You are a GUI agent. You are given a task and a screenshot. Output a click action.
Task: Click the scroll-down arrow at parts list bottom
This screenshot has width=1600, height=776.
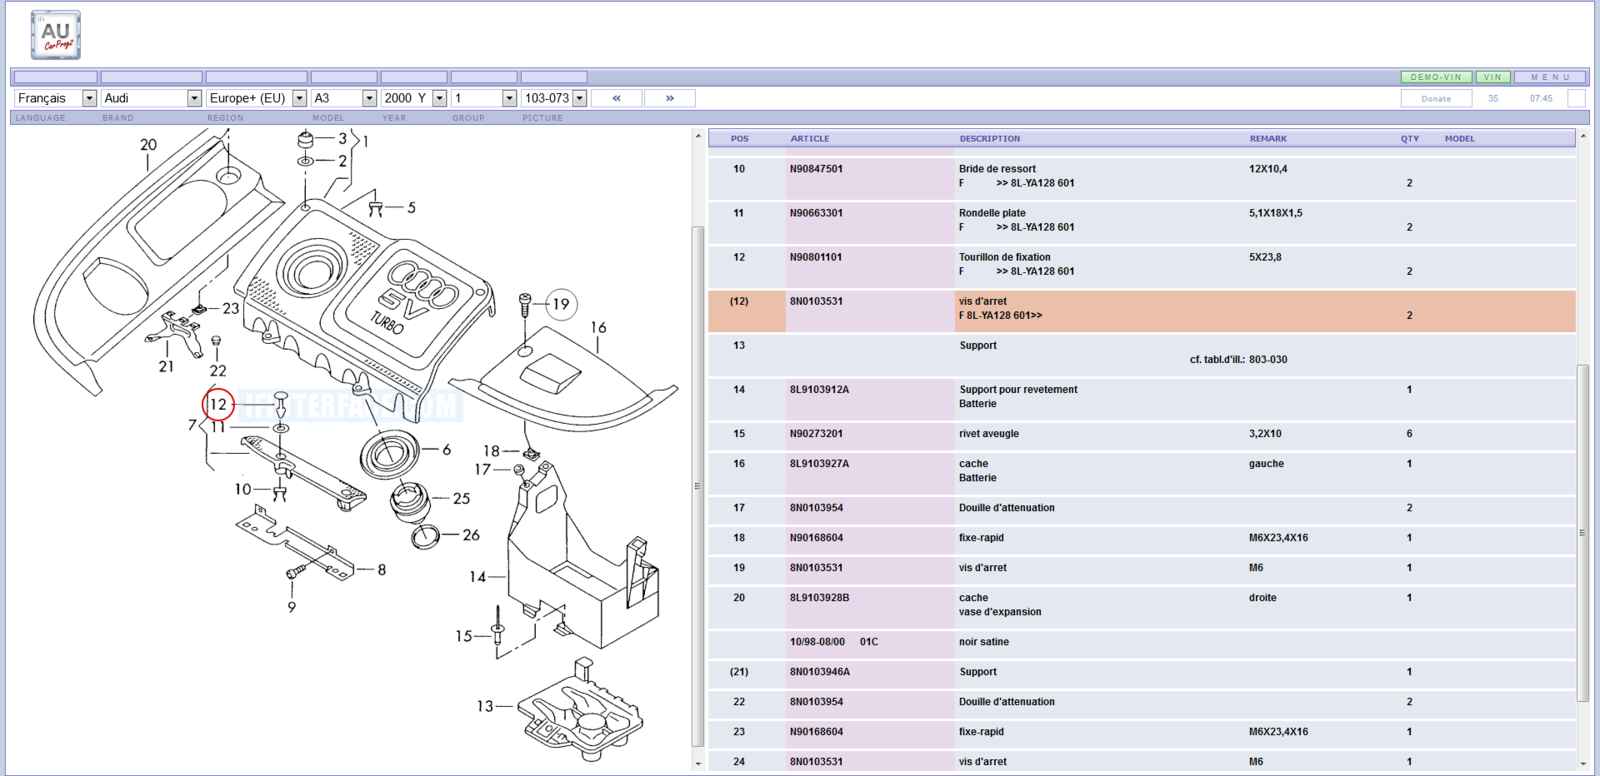[1583, 764]
